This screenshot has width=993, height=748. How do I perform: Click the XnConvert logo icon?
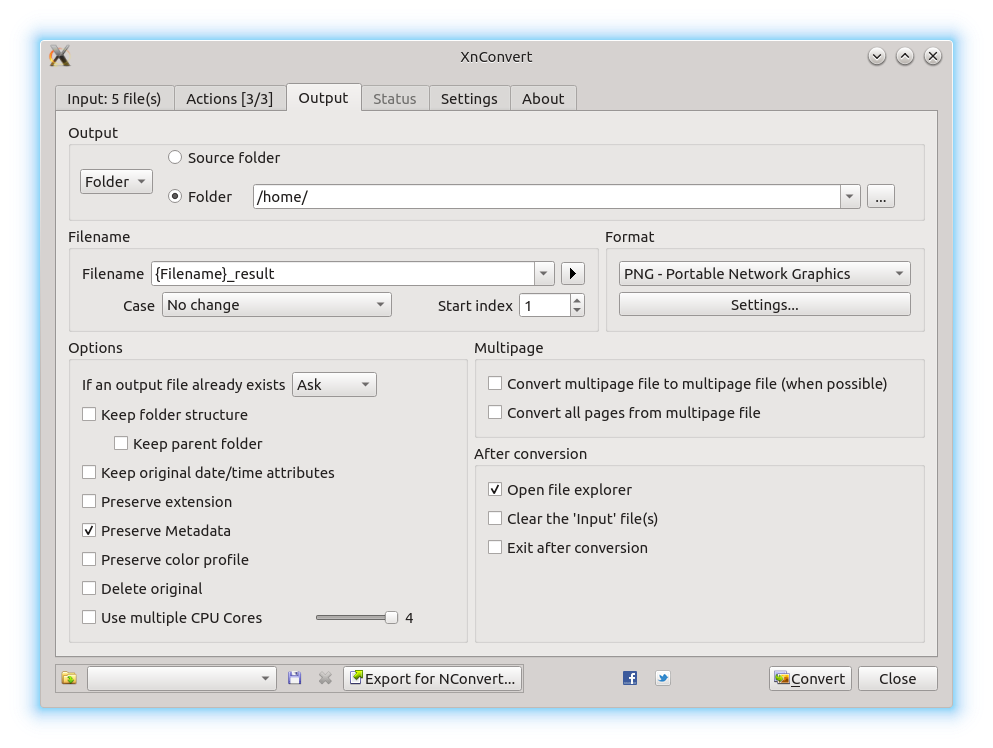(60, 56)
